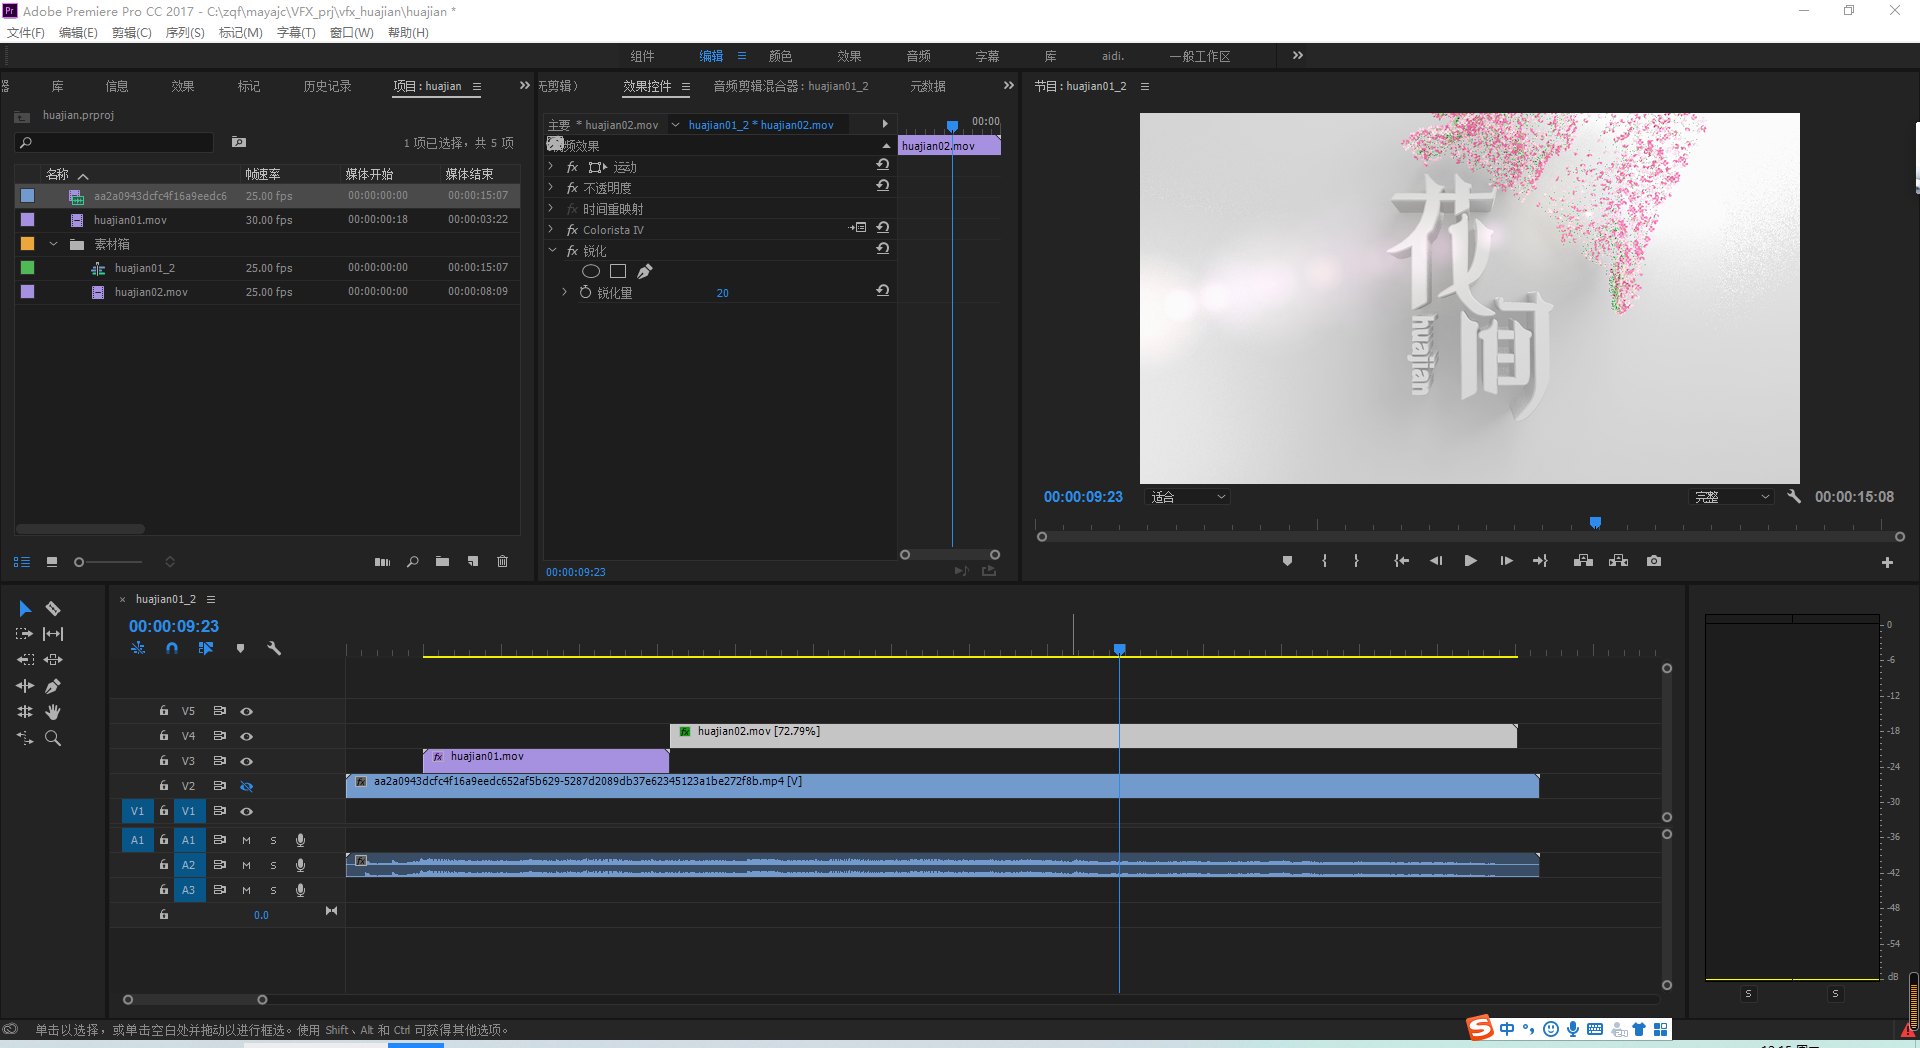Screen dimensions: 1920x1048
Task: Show more workspaces overflow arrows
Action: coord(1298,56)
